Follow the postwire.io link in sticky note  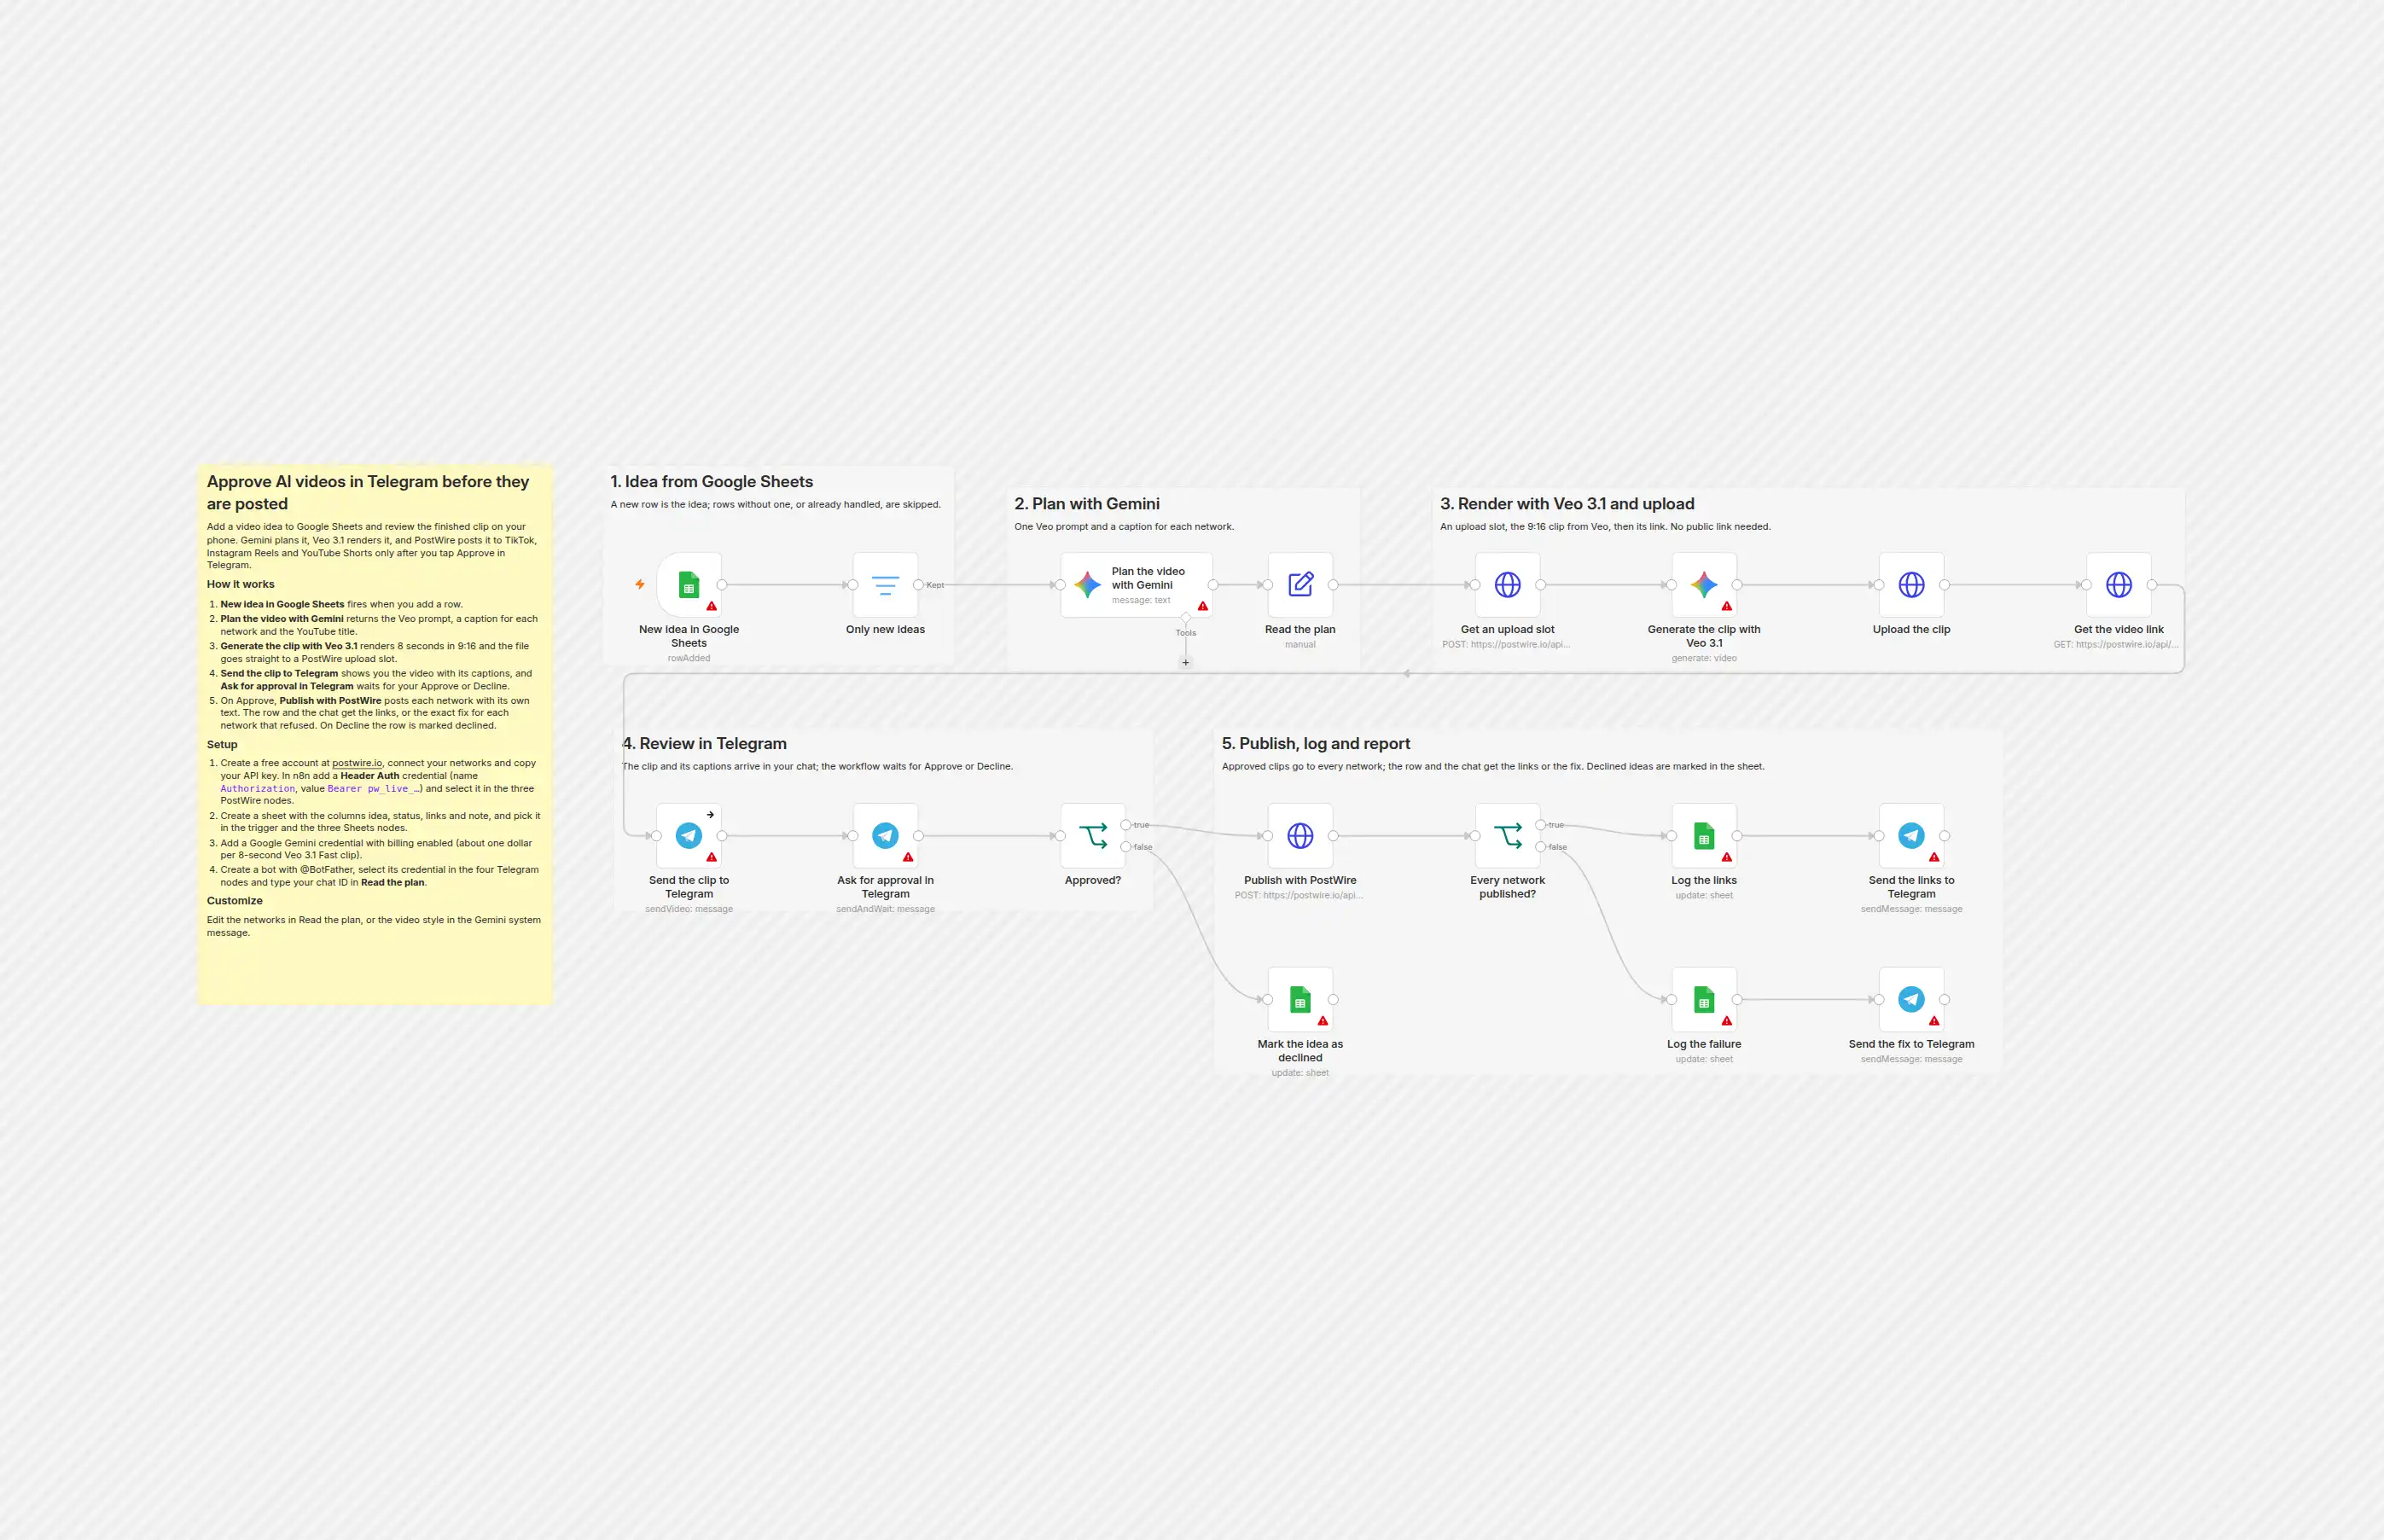[357, 763]
